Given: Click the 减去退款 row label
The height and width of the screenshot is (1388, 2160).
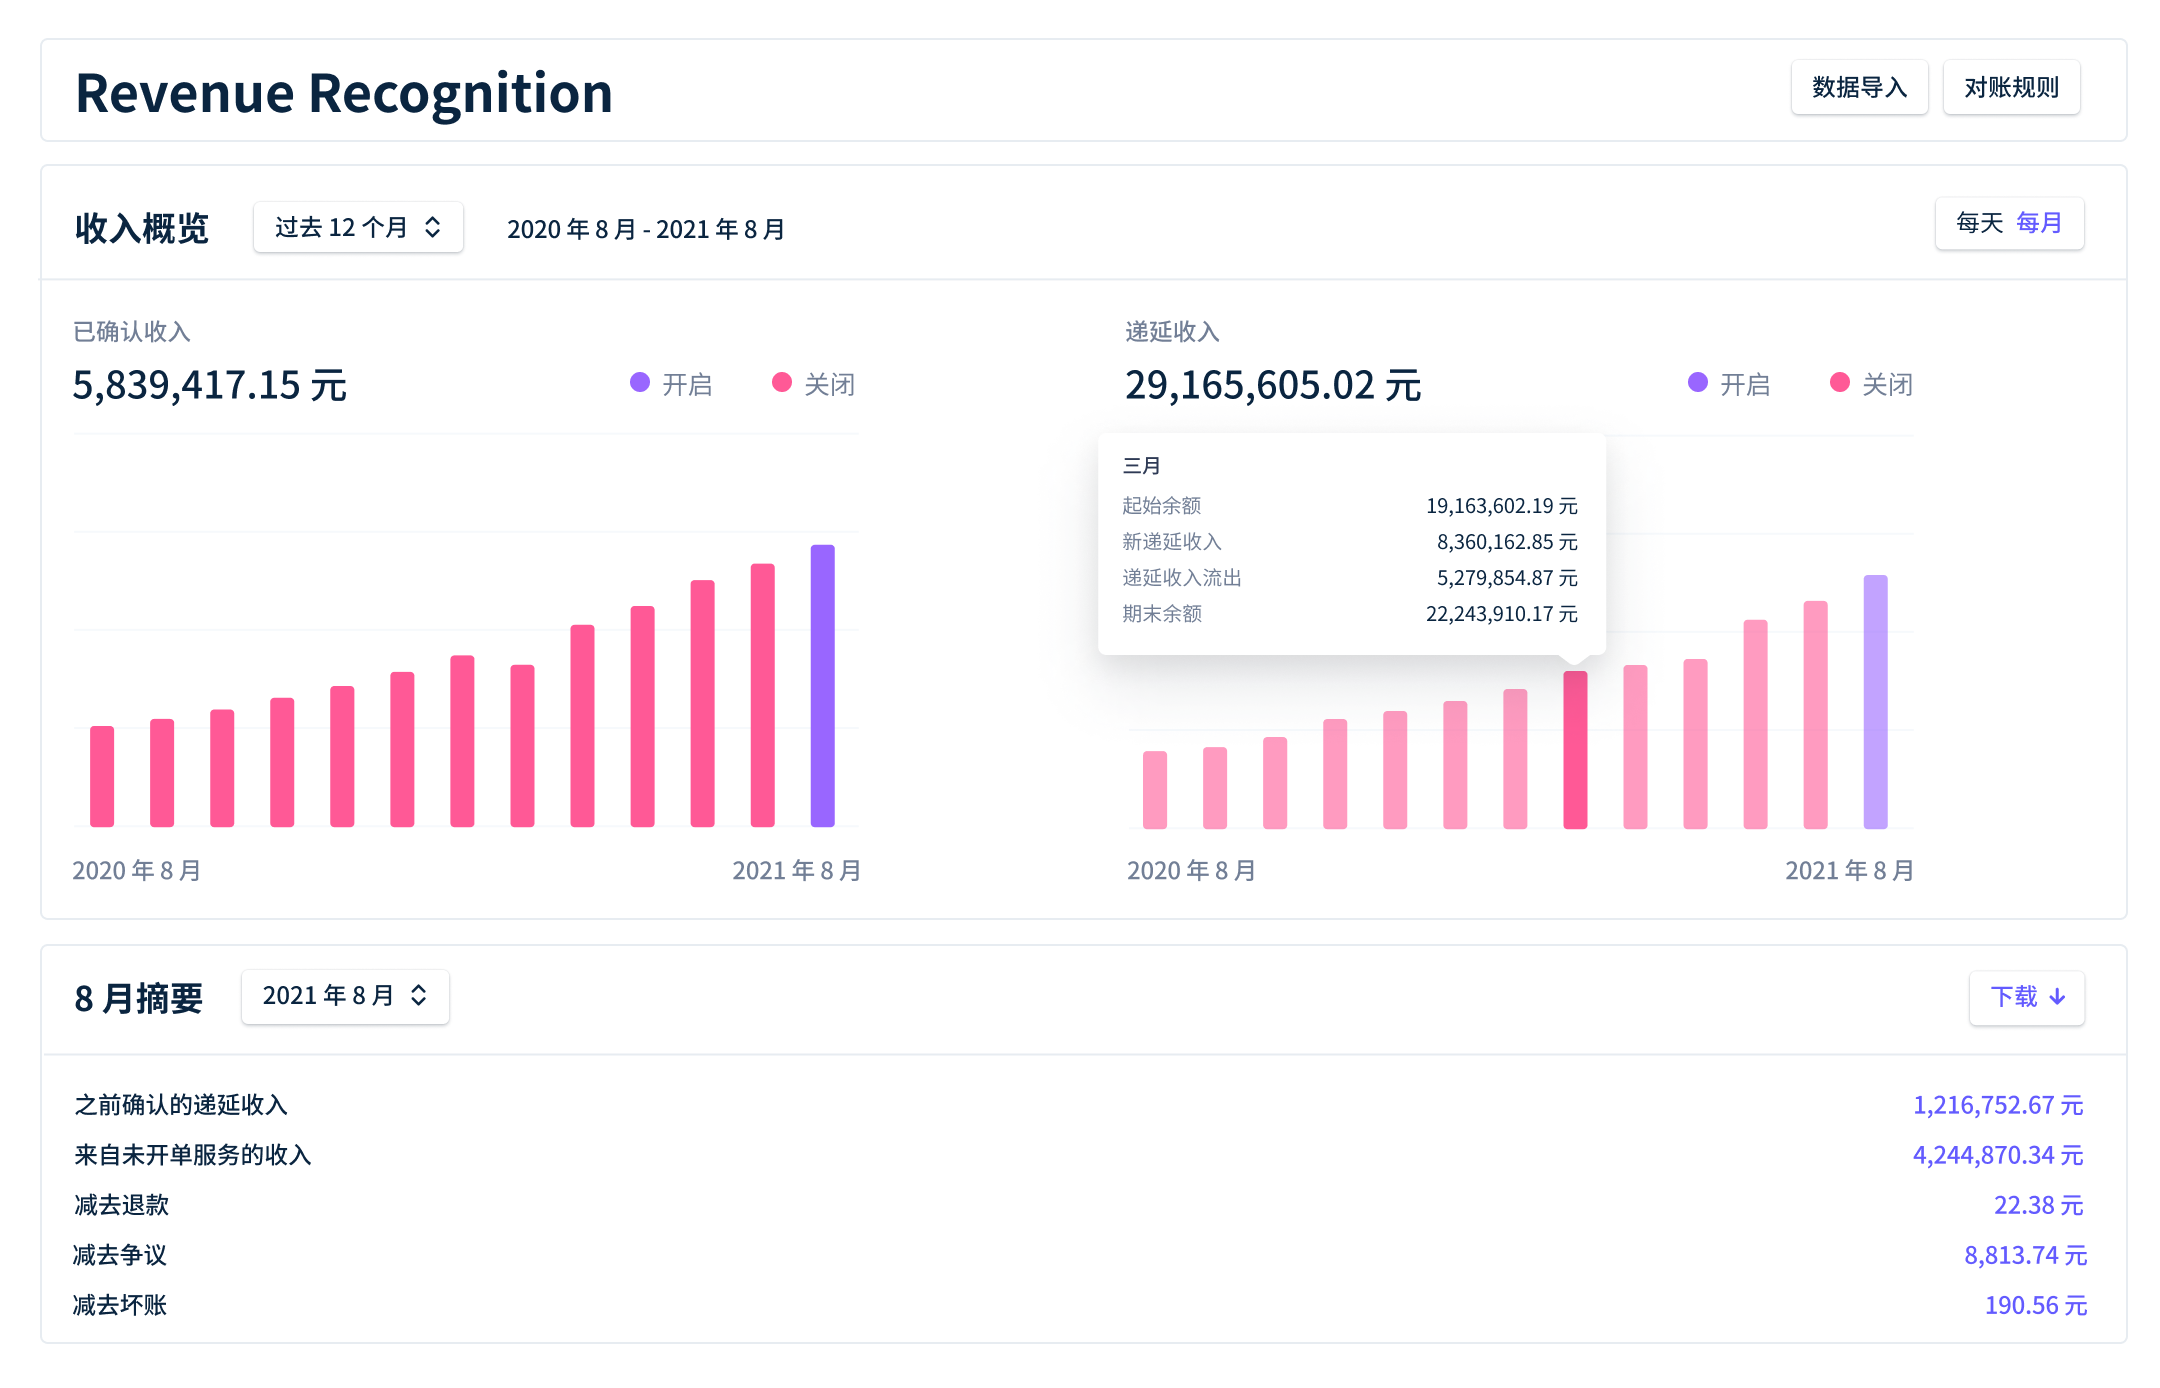Looking at the screenshot, I should click(121, 1205).
